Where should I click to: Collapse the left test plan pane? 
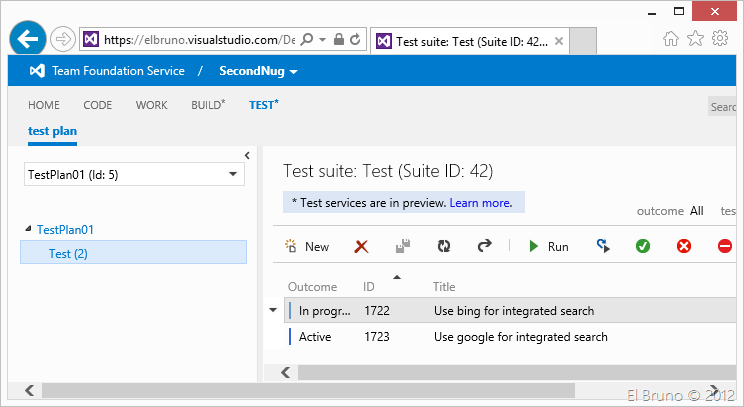(x=246, y=154)
